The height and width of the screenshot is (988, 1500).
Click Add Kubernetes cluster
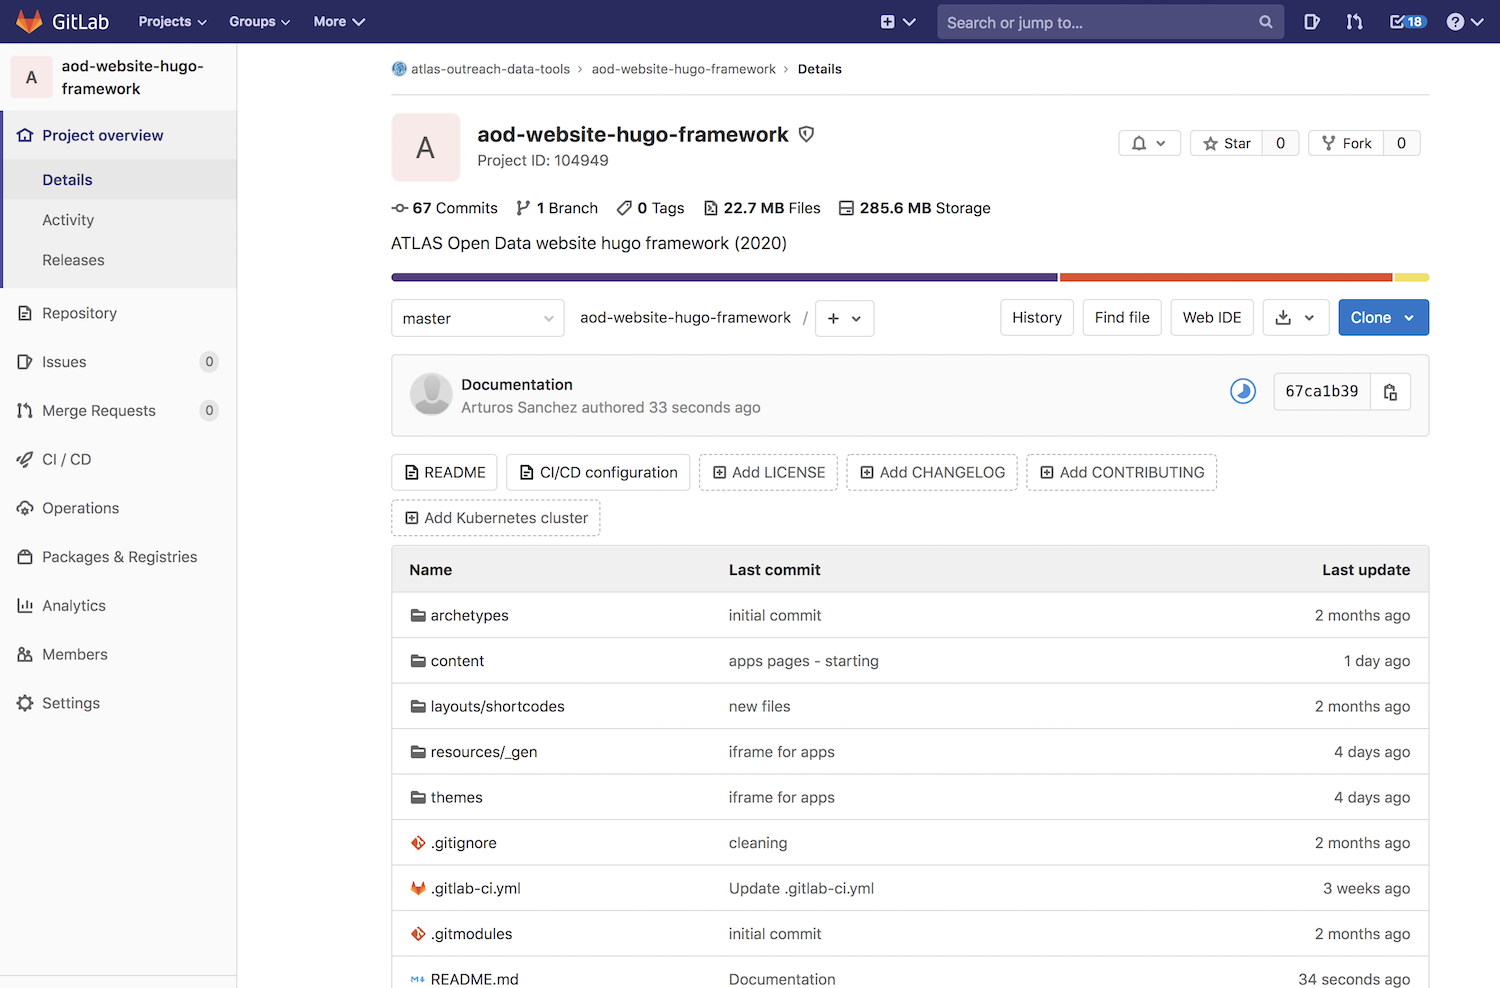point(496,518)
